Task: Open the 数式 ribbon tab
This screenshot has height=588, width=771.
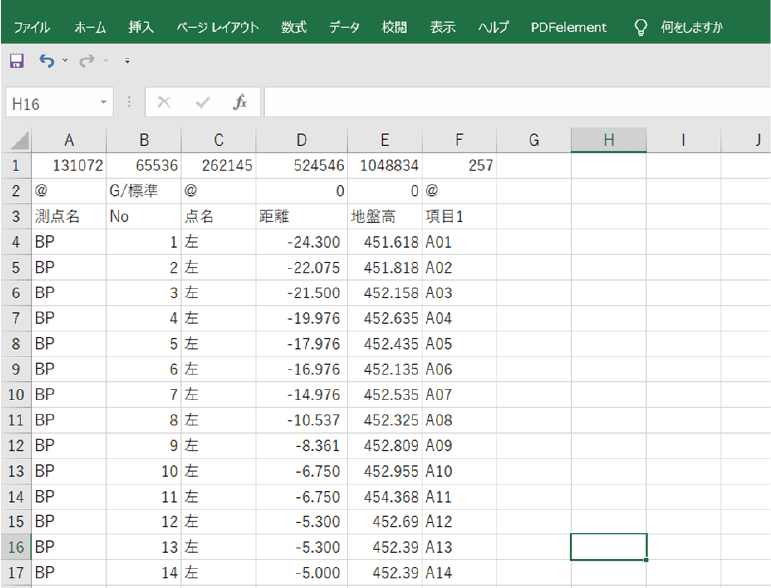Action: 294,28
